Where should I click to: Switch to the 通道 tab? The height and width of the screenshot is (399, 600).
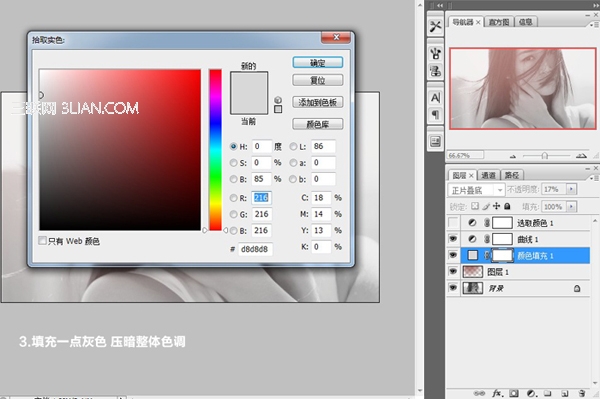[488, 175]
